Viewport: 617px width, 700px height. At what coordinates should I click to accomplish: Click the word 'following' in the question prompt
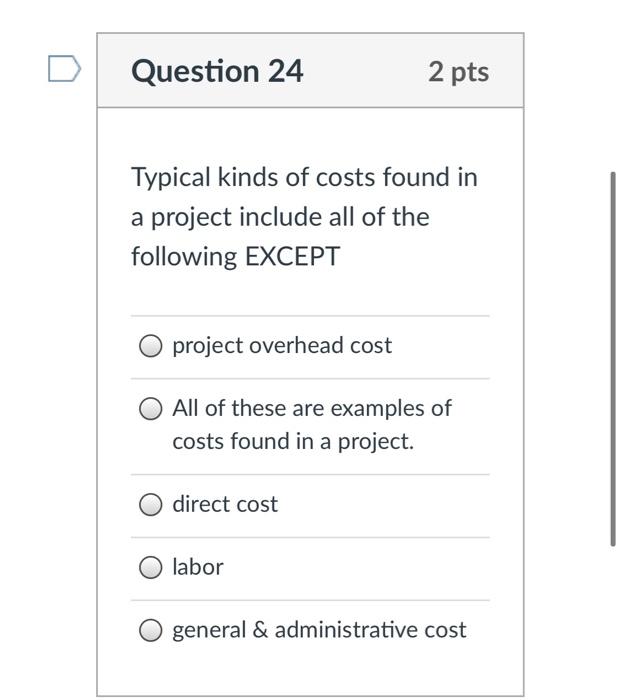pos(185,257)
